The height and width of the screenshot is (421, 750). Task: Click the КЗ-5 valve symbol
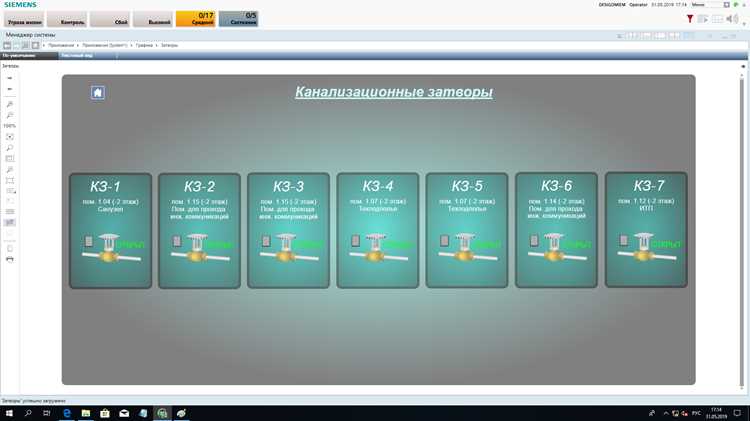(467, 248)
